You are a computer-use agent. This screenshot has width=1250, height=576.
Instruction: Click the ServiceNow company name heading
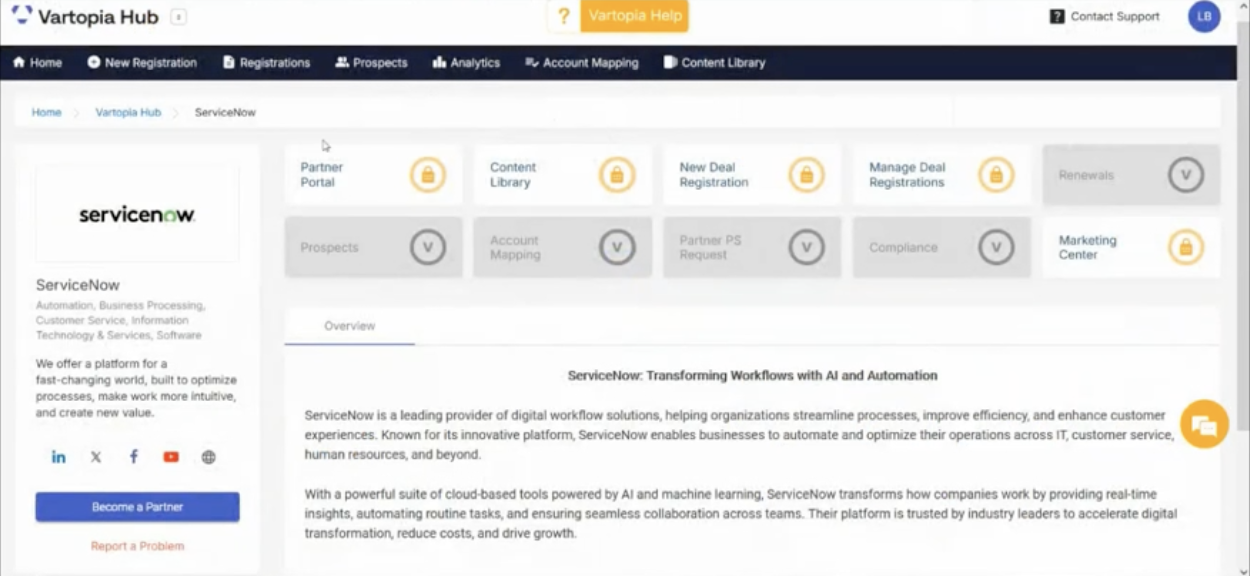click(78, 285)
